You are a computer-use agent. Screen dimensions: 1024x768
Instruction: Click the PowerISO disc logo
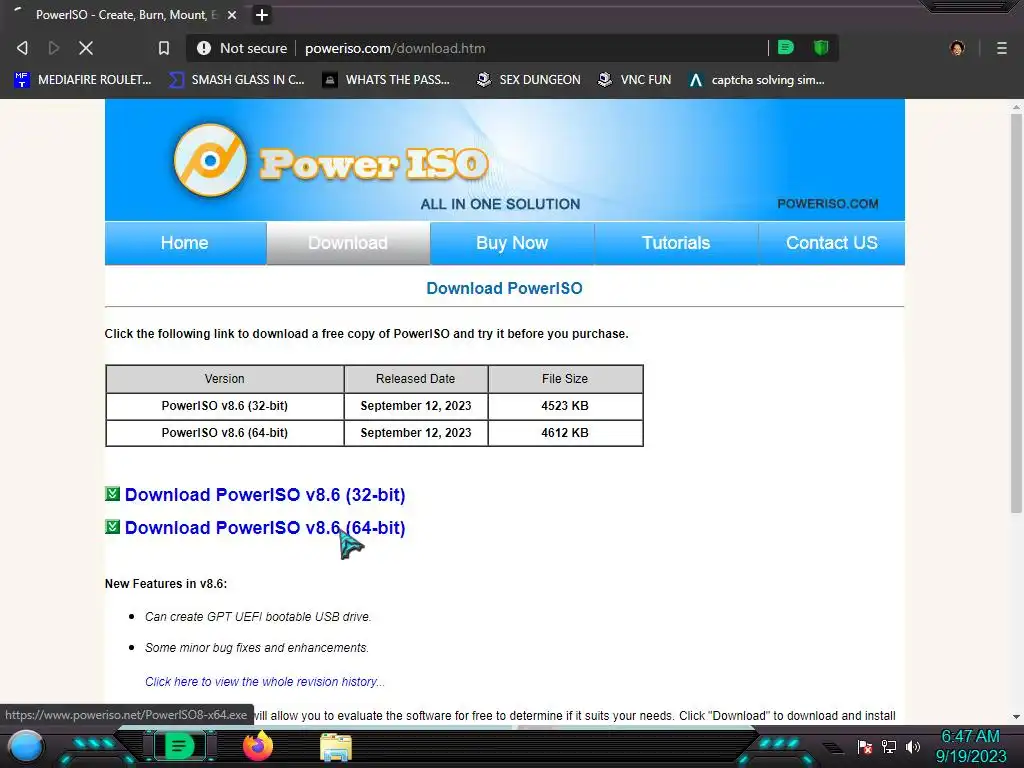coord(210,160)
